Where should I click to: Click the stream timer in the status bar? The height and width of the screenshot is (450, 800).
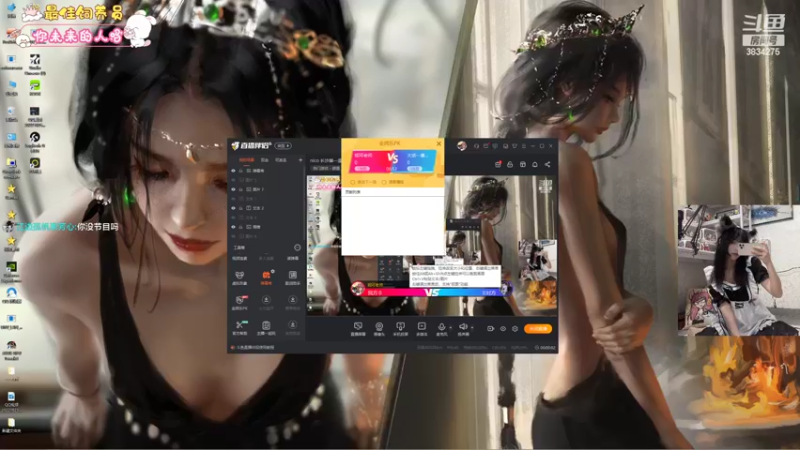pyautogui.click(x=546, y=347)
